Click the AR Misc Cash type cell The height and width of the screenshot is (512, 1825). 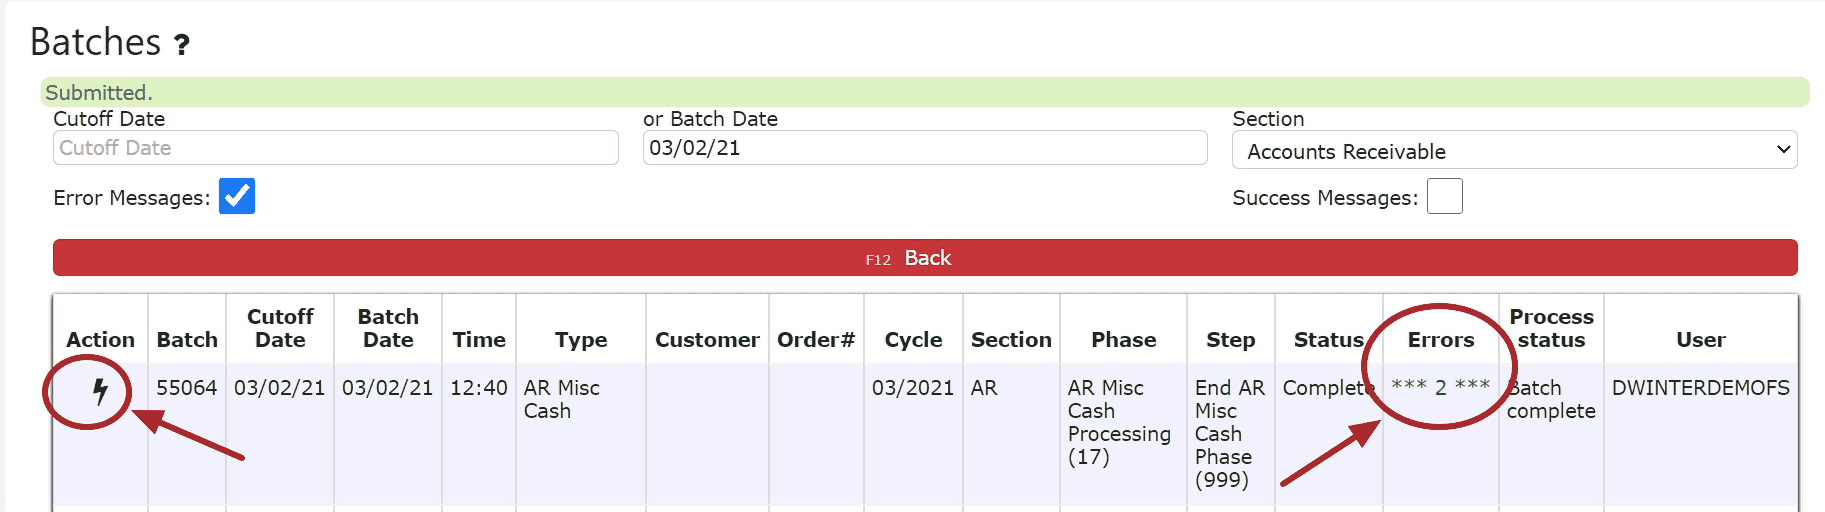coord(561,399)
